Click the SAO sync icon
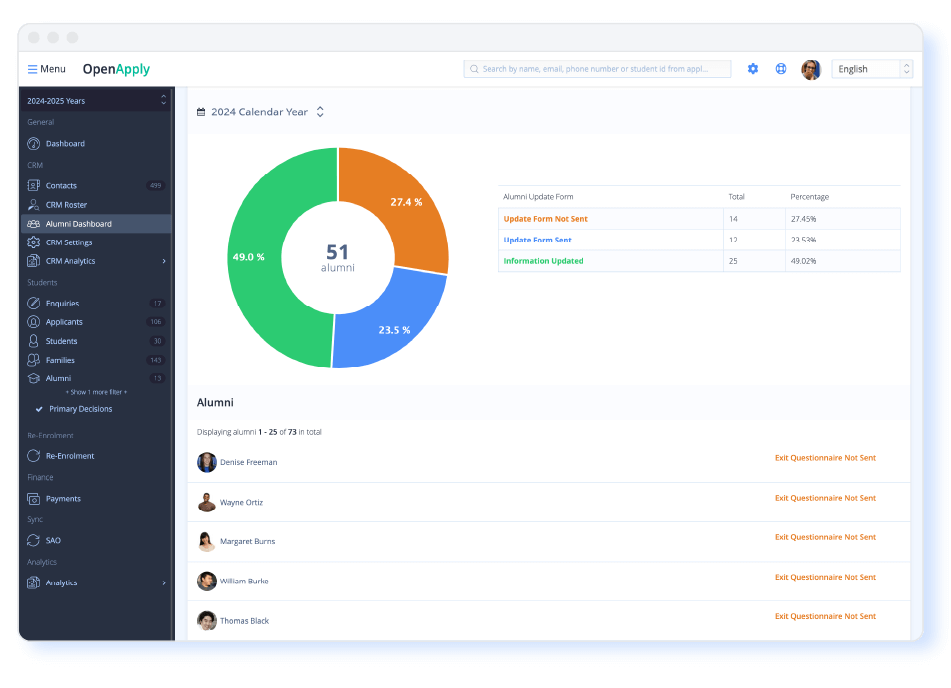The height and width of the screenshot is (688, 951). [34, 541]
